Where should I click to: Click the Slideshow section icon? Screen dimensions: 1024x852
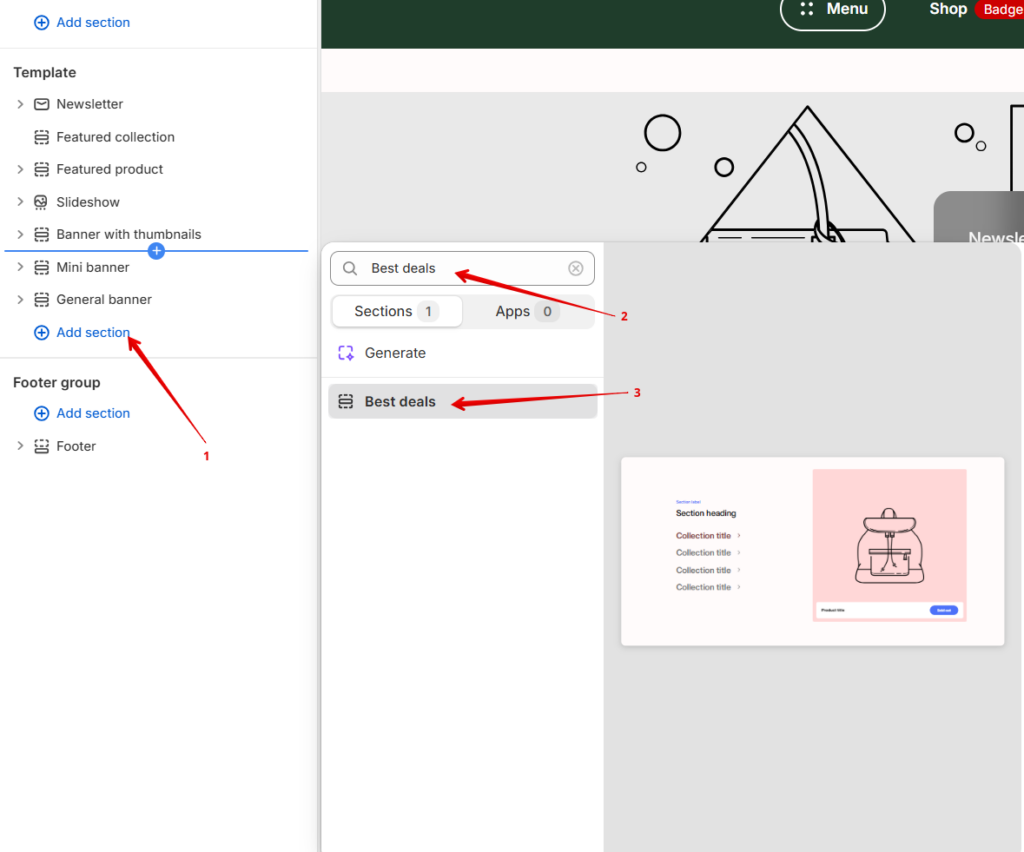[x=41, y=202]
